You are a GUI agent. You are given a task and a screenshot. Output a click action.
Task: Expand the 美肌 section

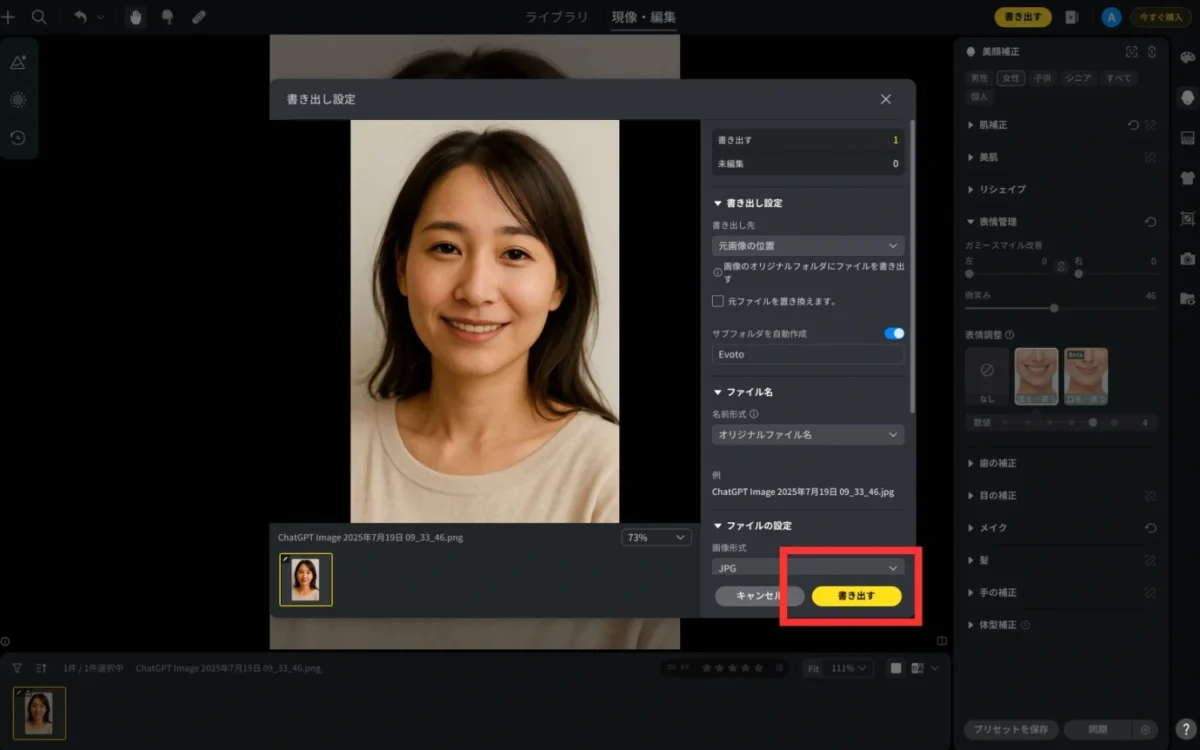click(x=983, y=157)
